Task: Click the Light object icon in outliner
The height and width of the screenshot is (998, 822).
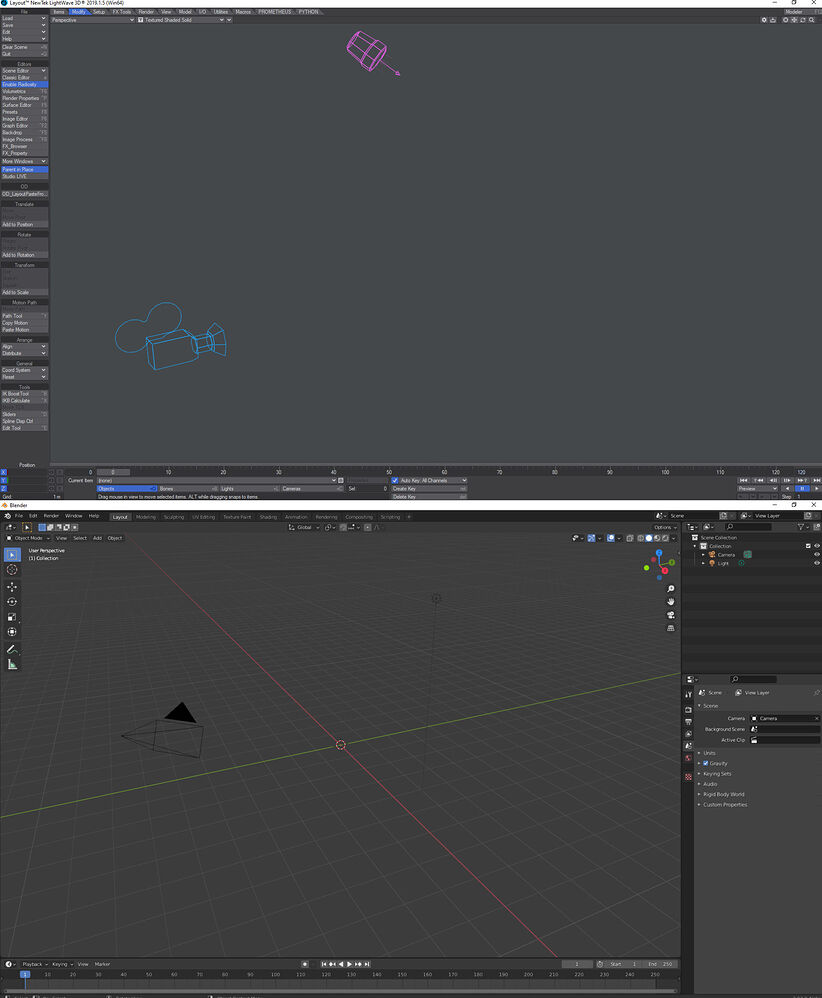Action: click(x=712, y=563)
